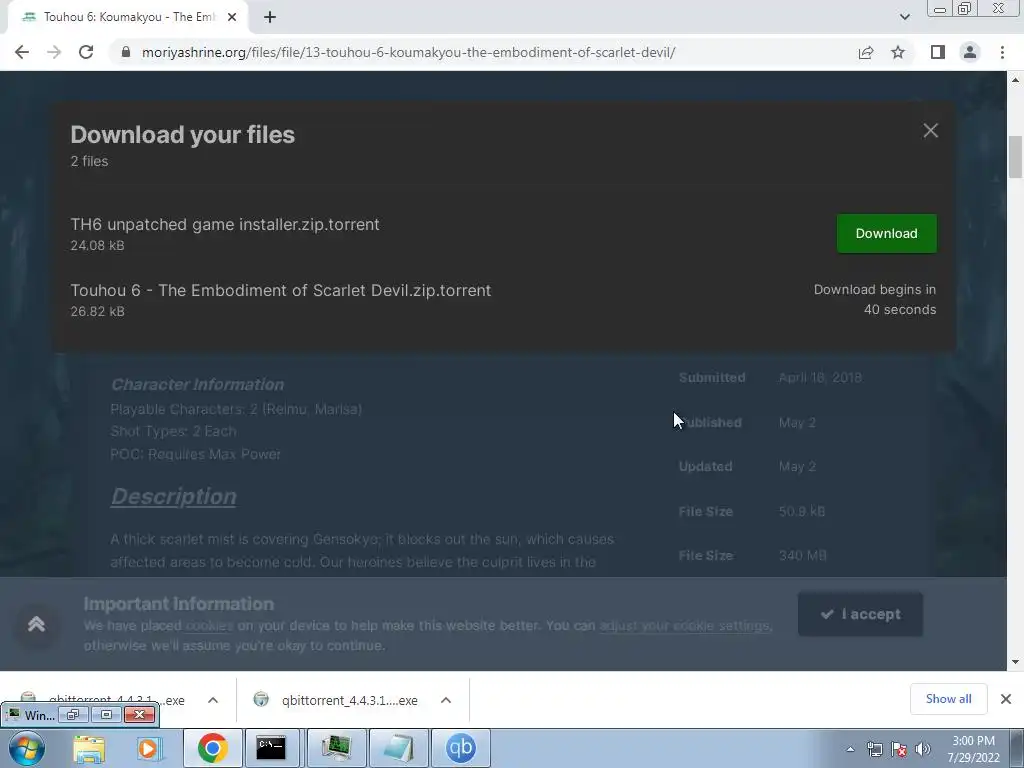Open Windows Explorer from taskbar
This screenshot has width=1024, height=768.
(89, 748)
